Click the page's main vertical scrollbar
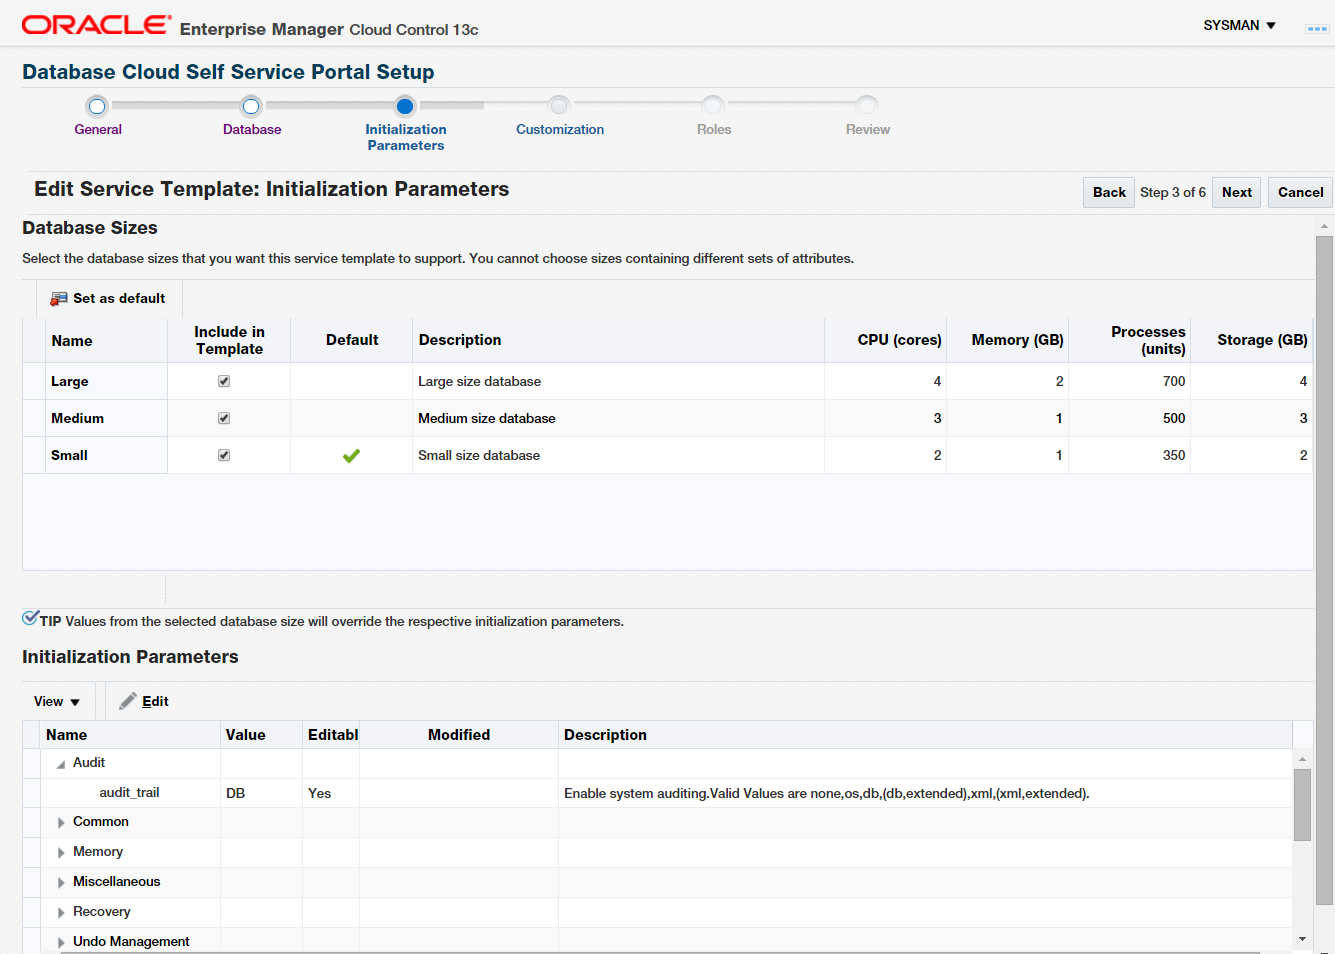The width and height of the screenshot is (1335, 954). tap(1324, 570)
